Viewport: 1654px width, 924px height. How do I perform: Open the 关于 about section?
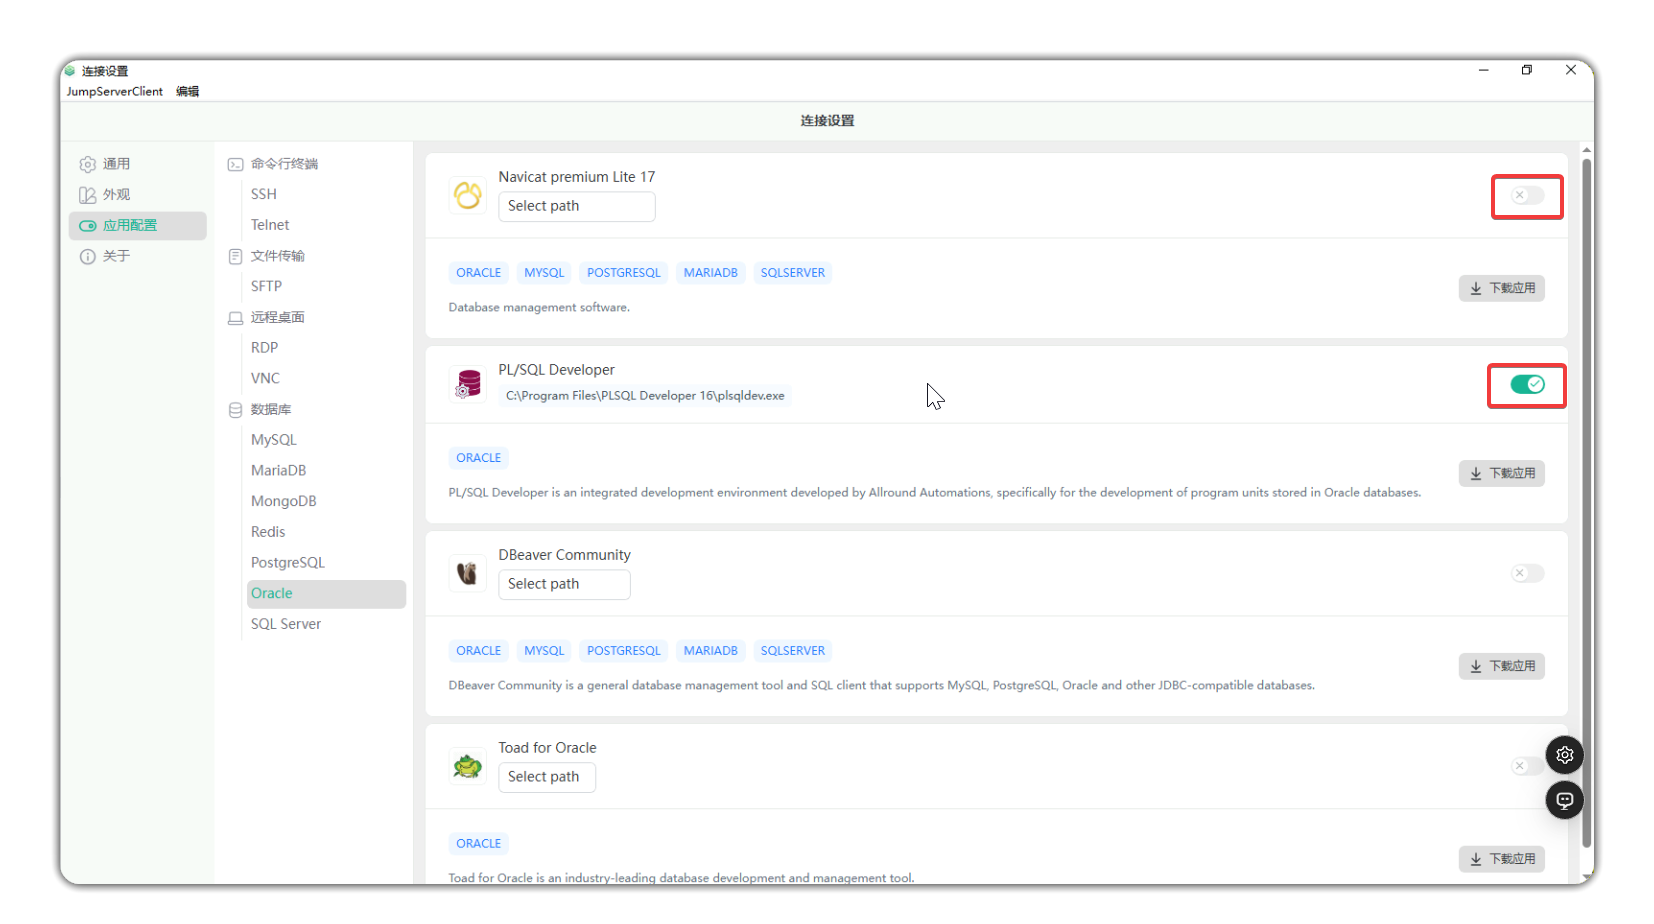click(116, 256)
